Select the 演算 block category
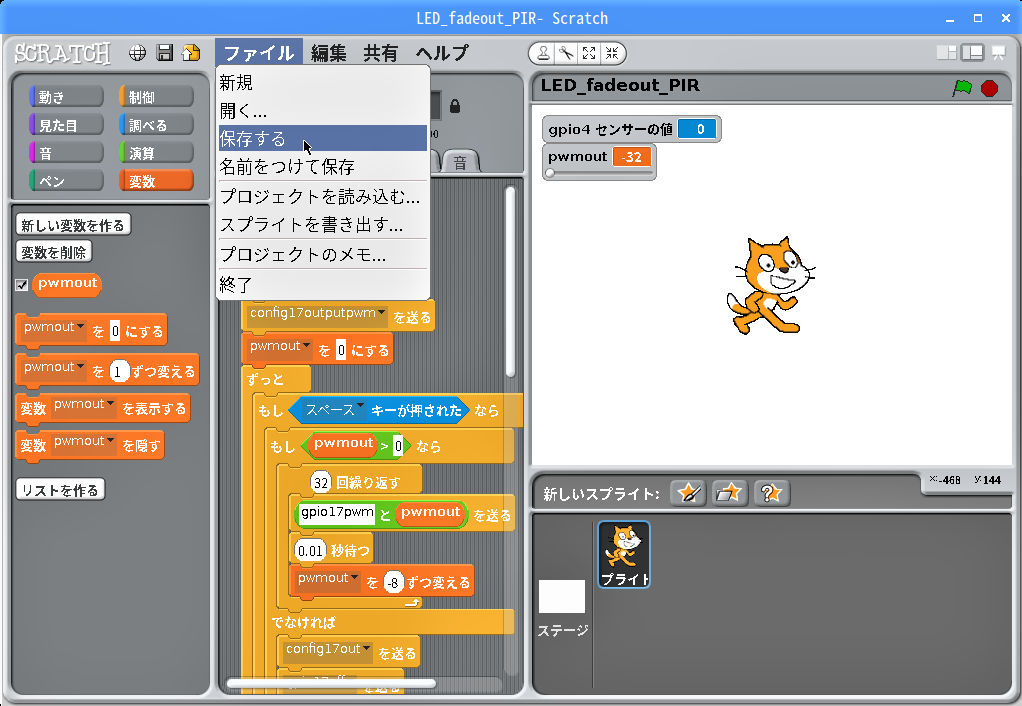 tap(156, 153)
